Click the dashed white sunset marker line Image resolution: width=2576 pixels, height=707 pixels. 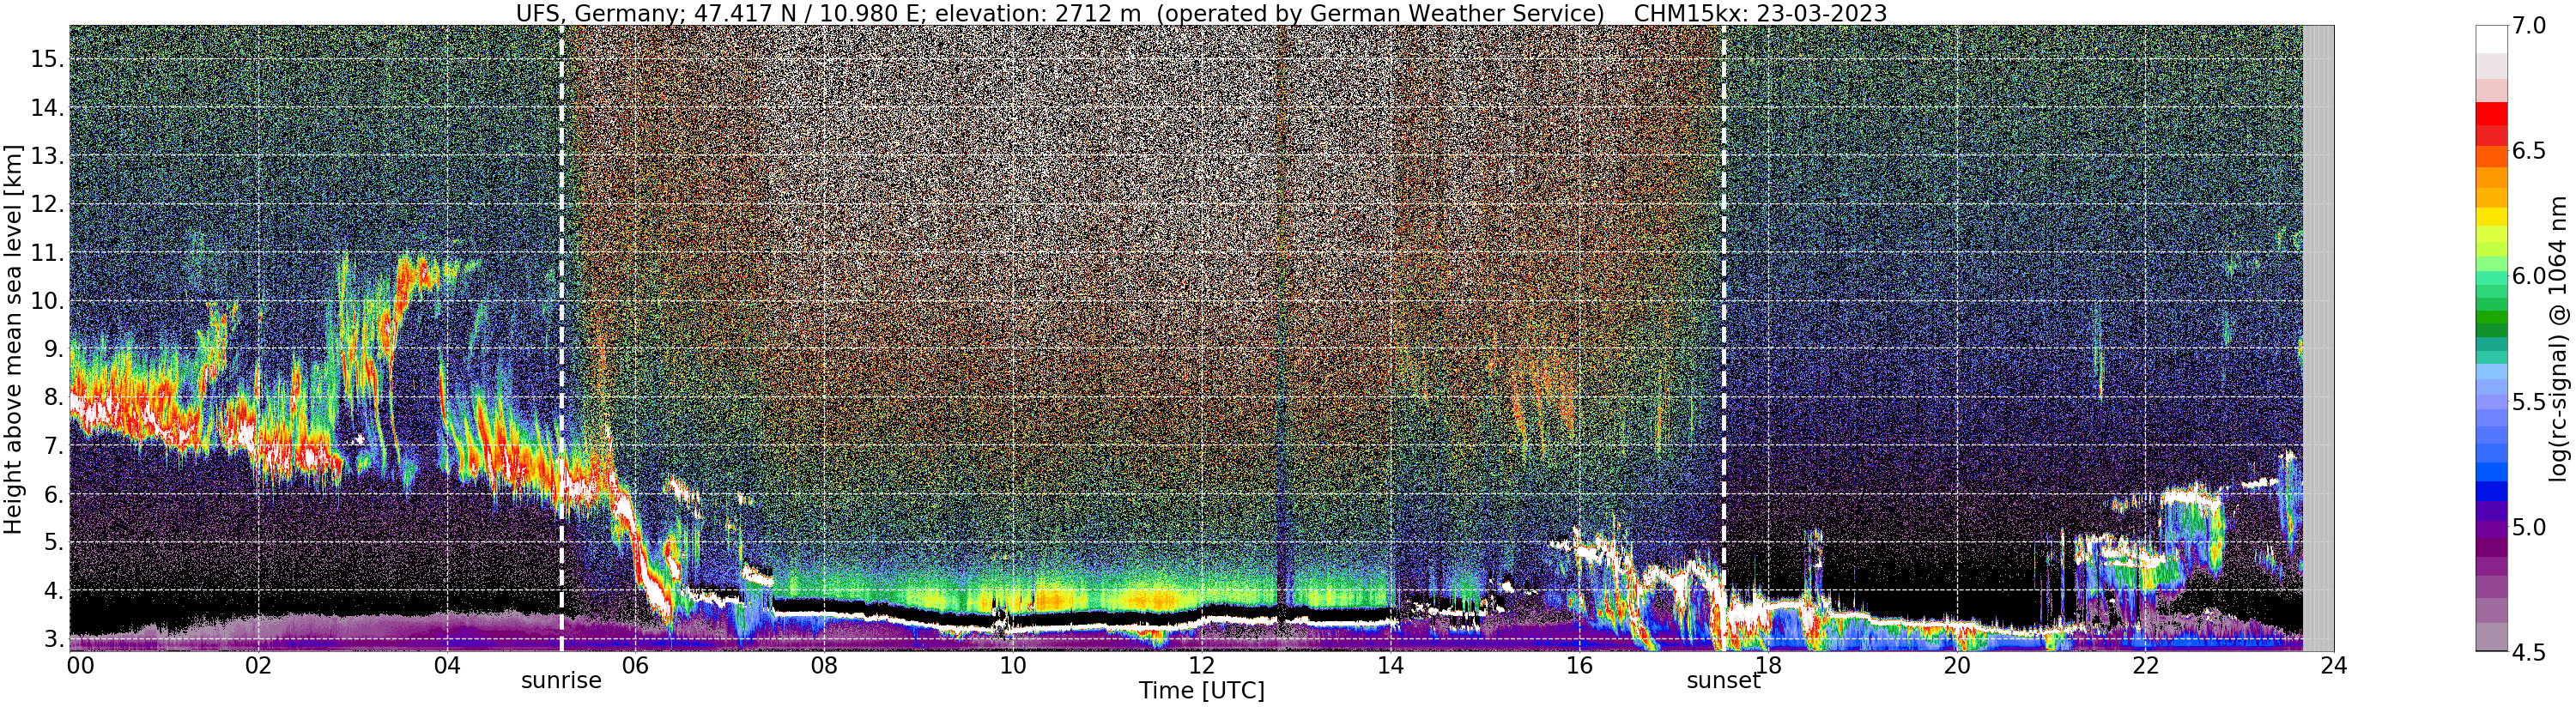1723,338
